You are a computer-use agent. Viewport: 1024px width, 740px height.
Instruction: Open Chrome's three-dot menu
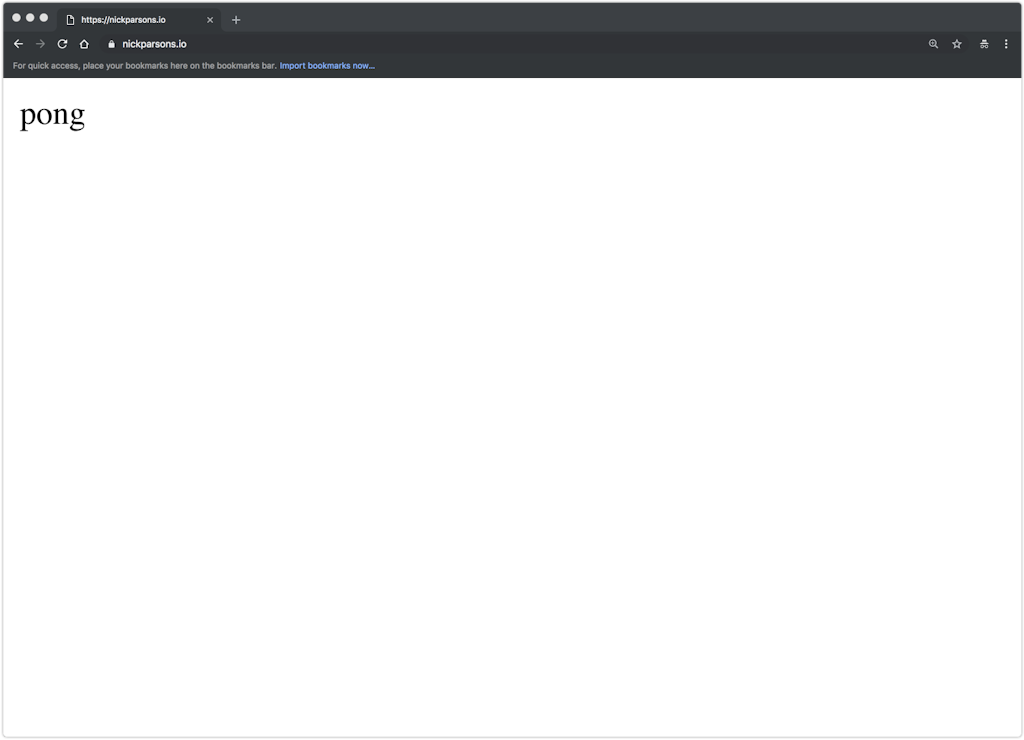tap(1006, 44)
